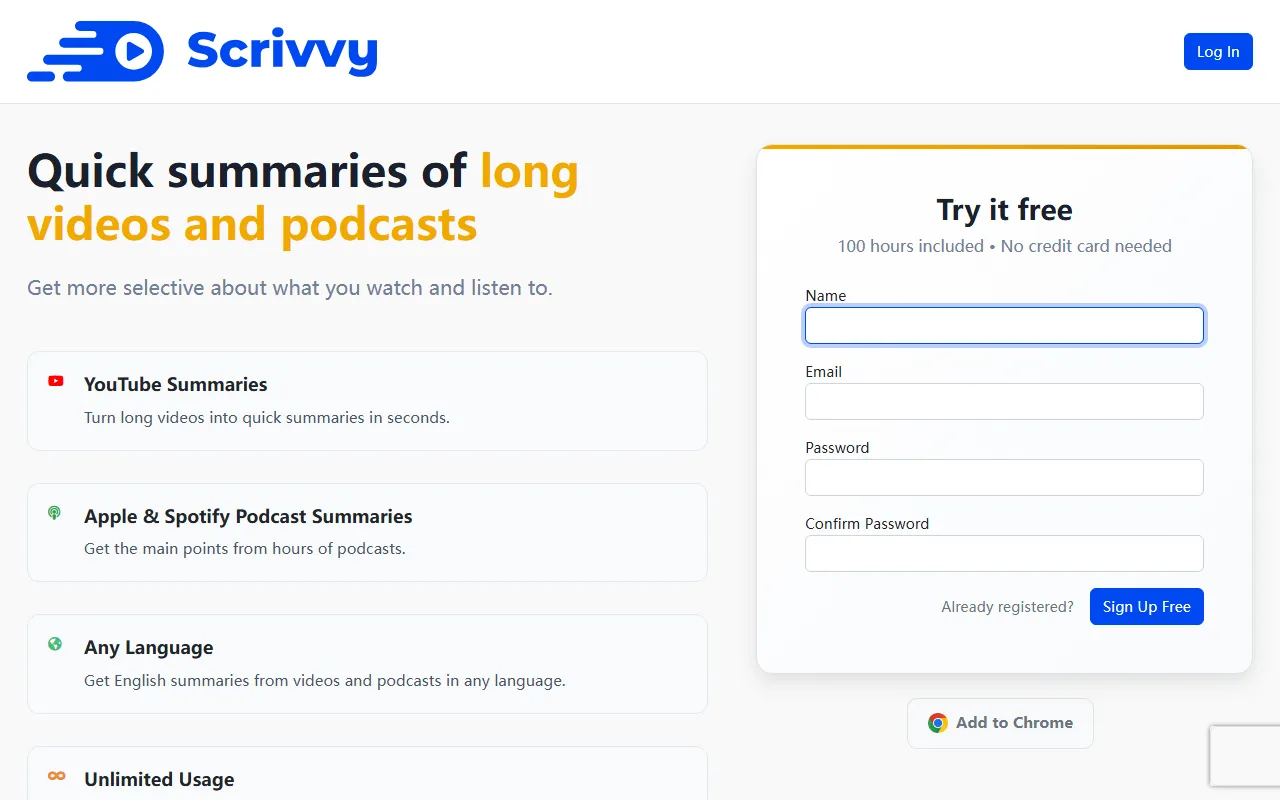
Task: Select the Any Language feature card
Action: click(x=367, y=663)
